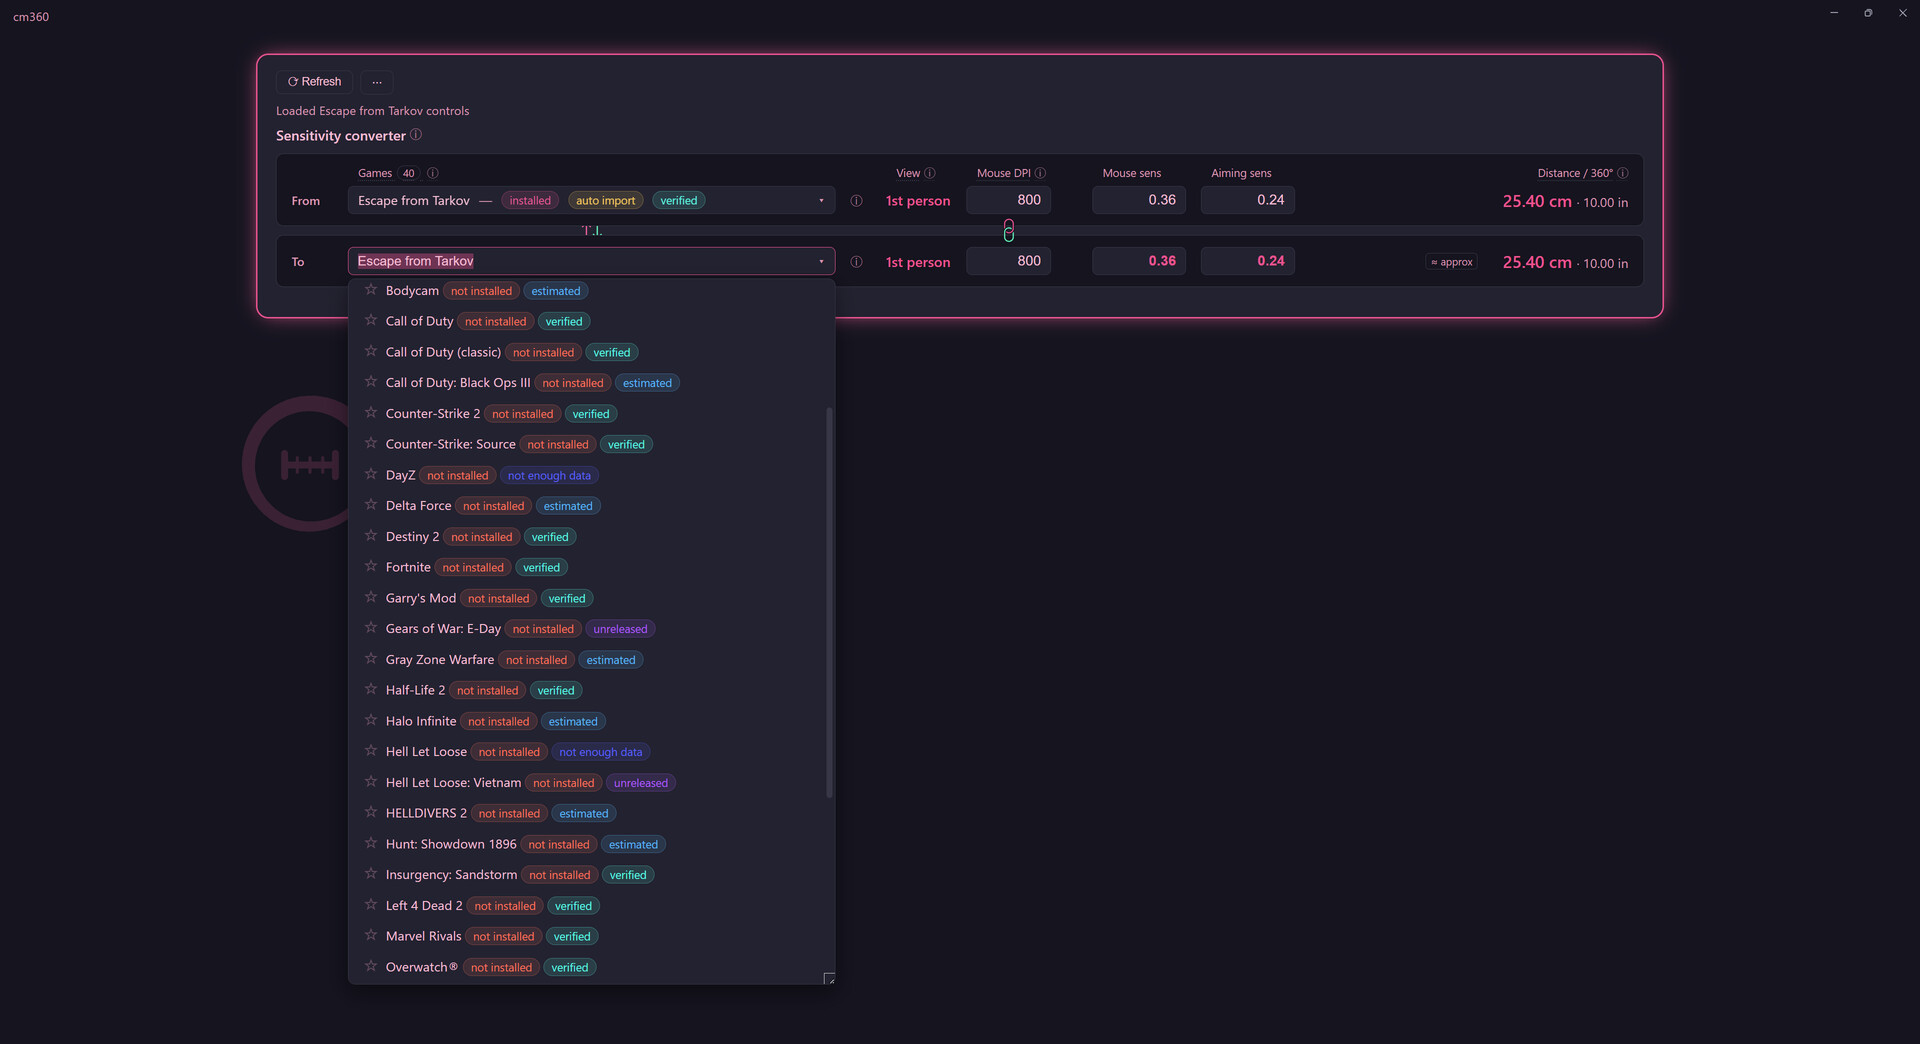Select Destiny 2 in the game list
1920x1044 pixels.
pyautogui.click(x=588, y=537)
